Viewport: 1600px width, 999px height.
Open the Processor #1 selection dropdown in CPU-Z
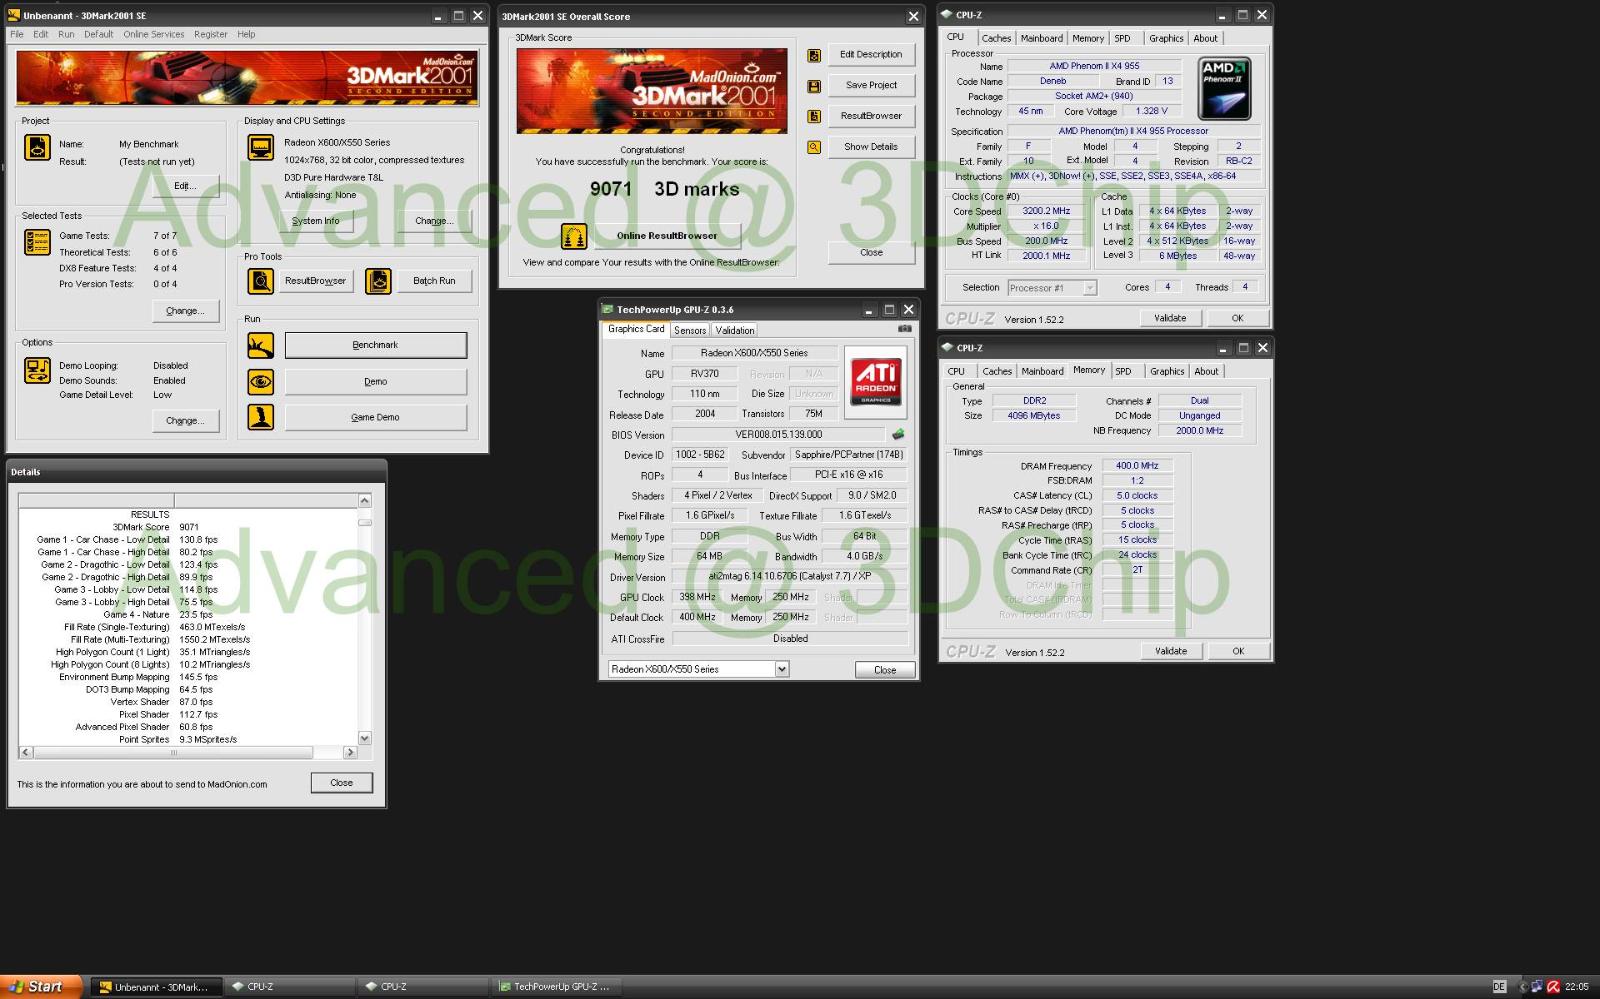(x=1089, y=288)
